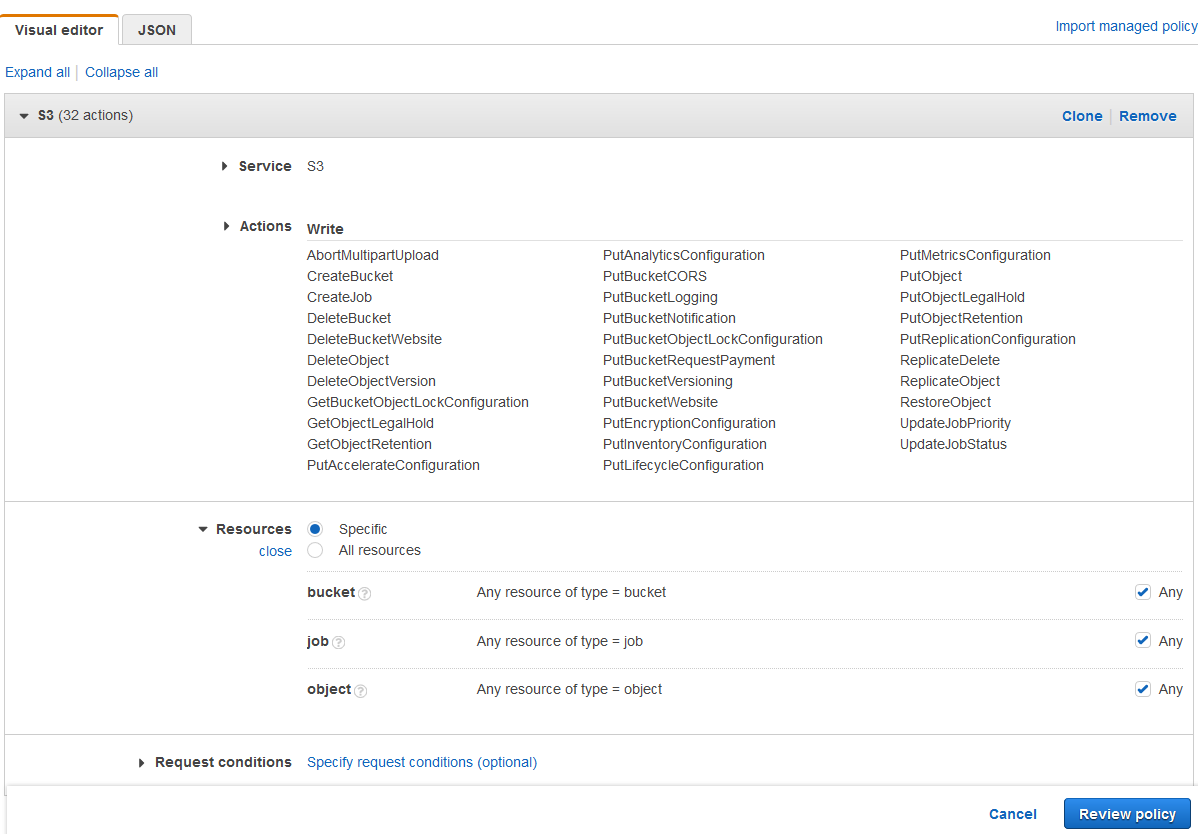Click the bucket resource help icon
The image size is (1198, 834).
click(364, 593)
